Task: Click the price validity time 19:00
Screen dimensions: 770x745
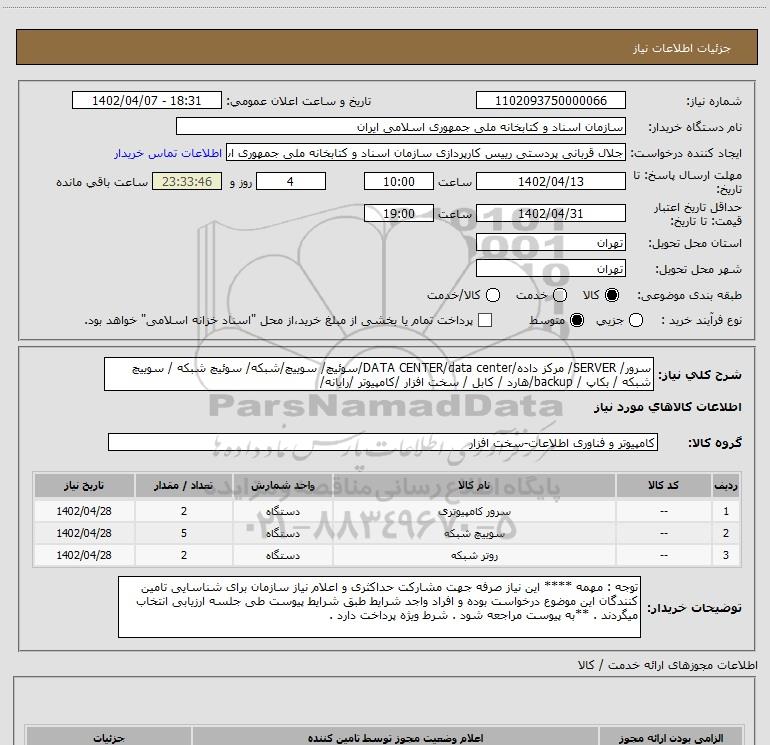Action: (399, 213)
